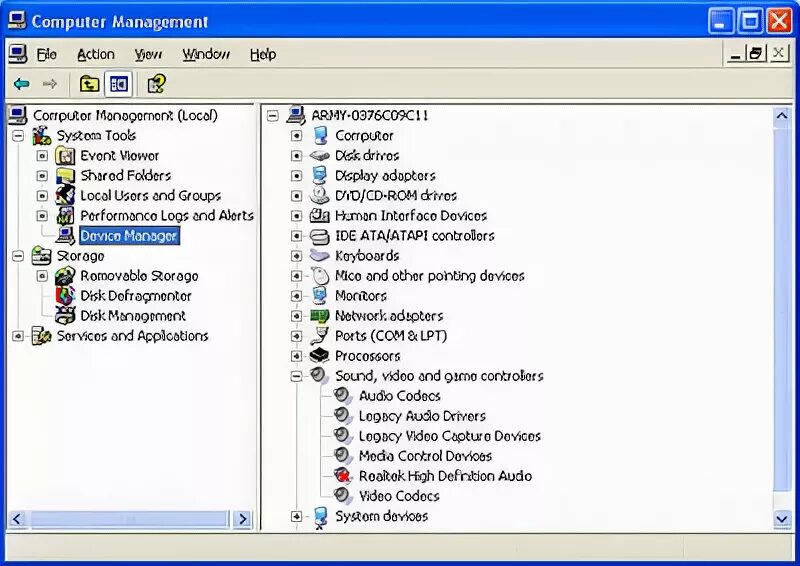Click the Disk Management icon
The image size is (800, 566).
tap(65, 315)
